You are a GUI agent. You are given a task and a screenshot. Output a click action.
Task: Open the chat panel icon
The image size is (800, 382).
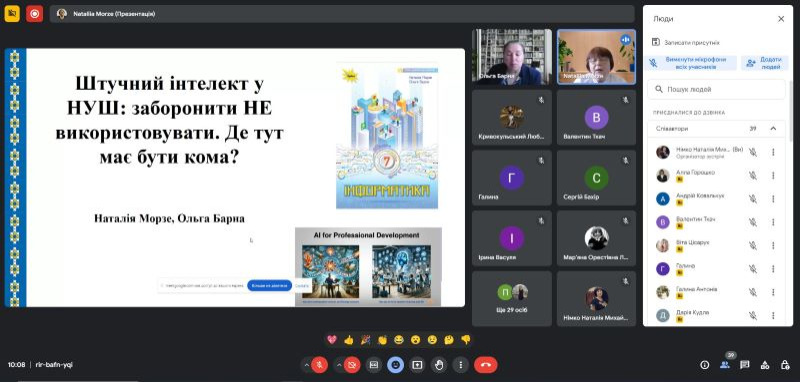(x=745, y=365)
